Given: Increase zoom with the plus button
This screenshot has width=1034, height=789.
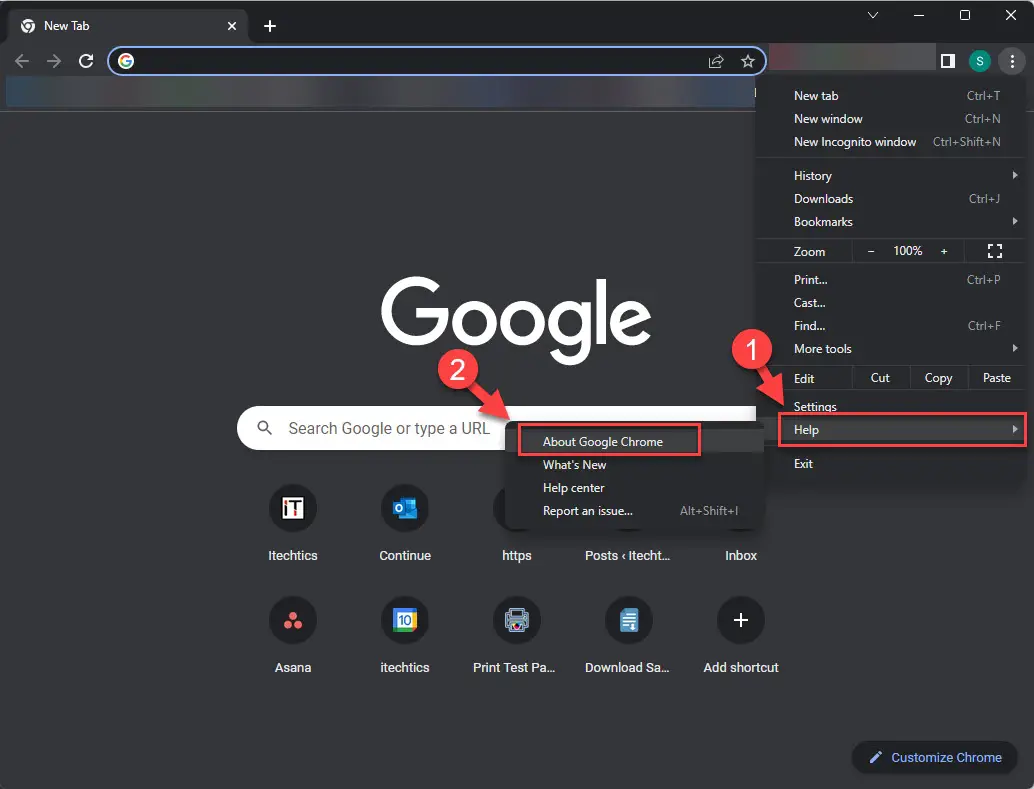Looking at the screenshot, I should click(x=944, y=251).
